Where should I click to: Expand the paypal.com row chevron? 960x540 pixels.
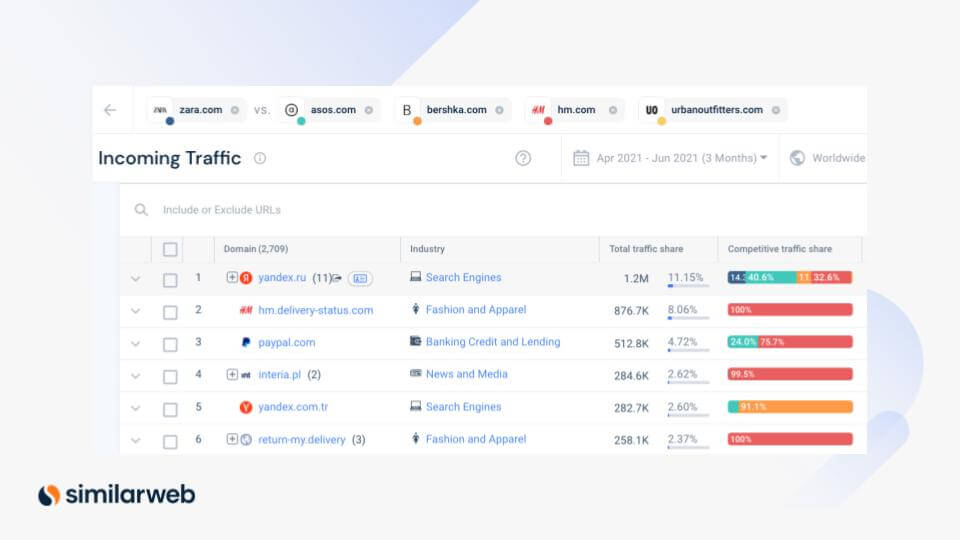tap(135, 343)
